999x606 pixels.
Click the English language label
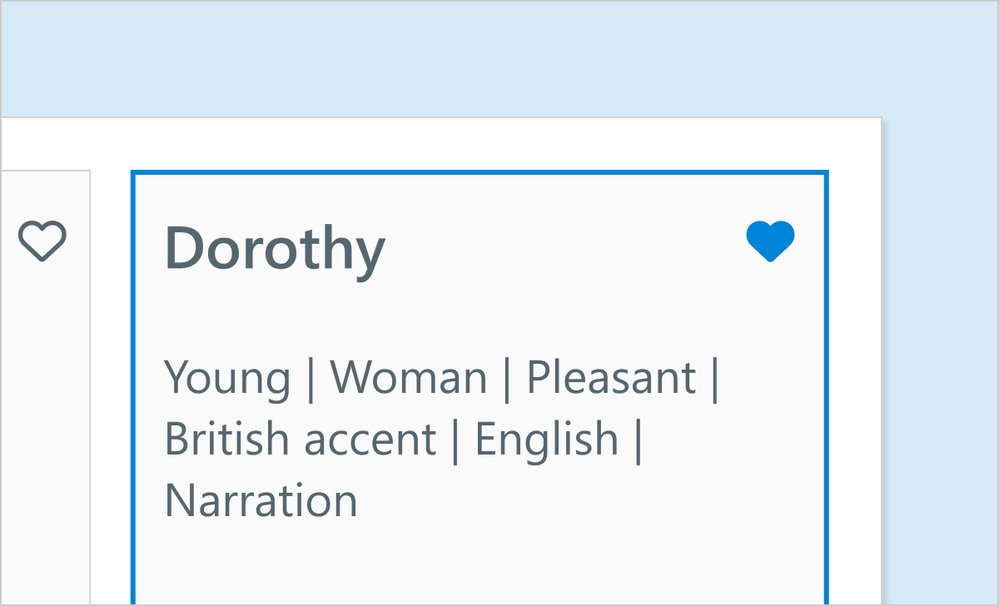pyautogui.click(x=546, y=439)
